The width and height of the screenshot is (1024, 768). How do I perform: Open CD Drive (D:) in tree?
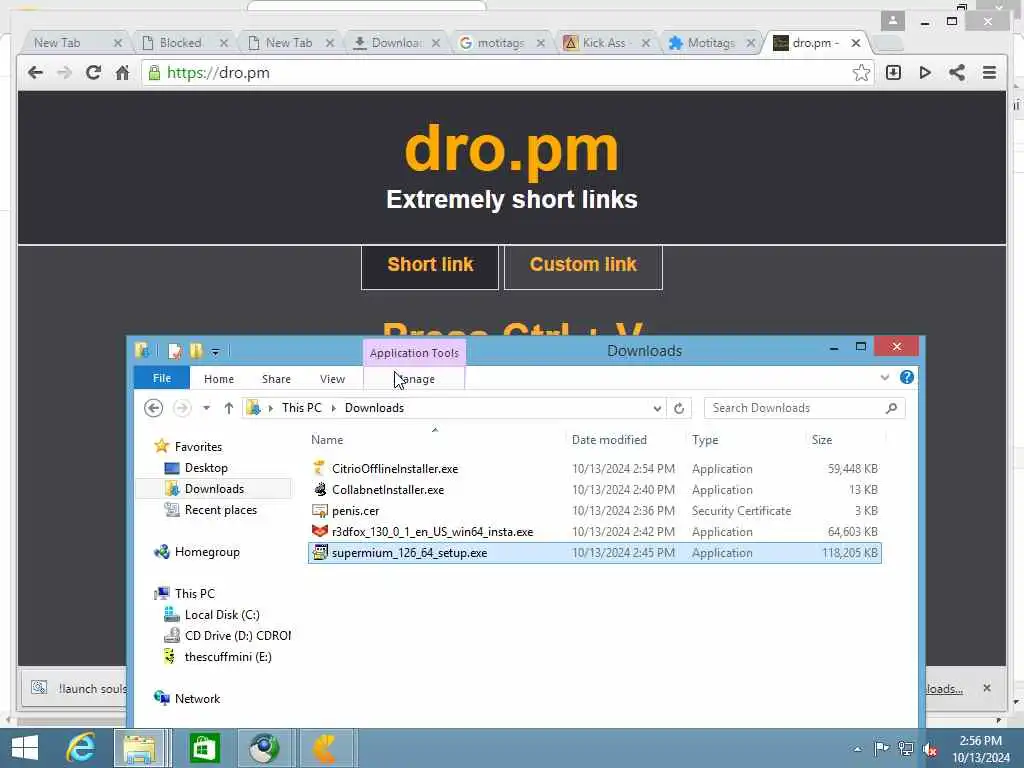237,635
